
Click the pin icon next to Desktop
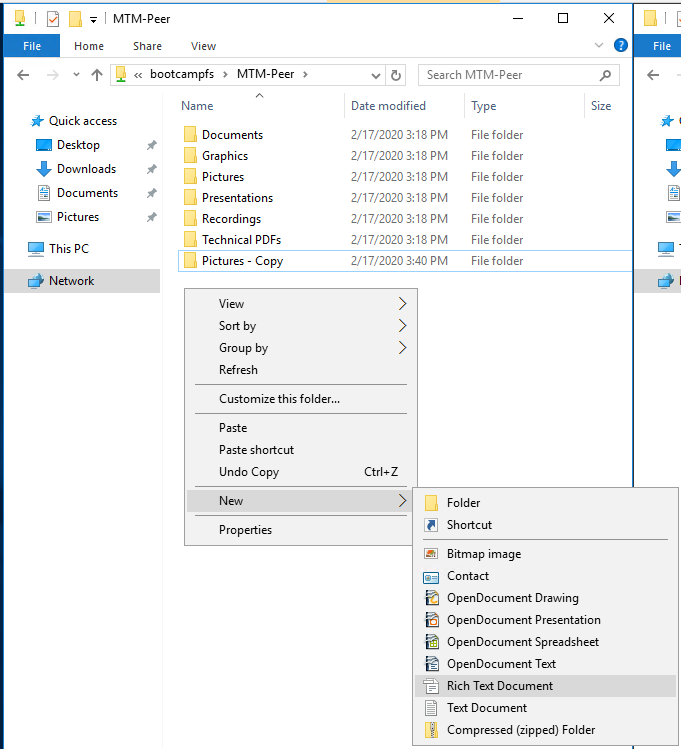tap(151, 145)
